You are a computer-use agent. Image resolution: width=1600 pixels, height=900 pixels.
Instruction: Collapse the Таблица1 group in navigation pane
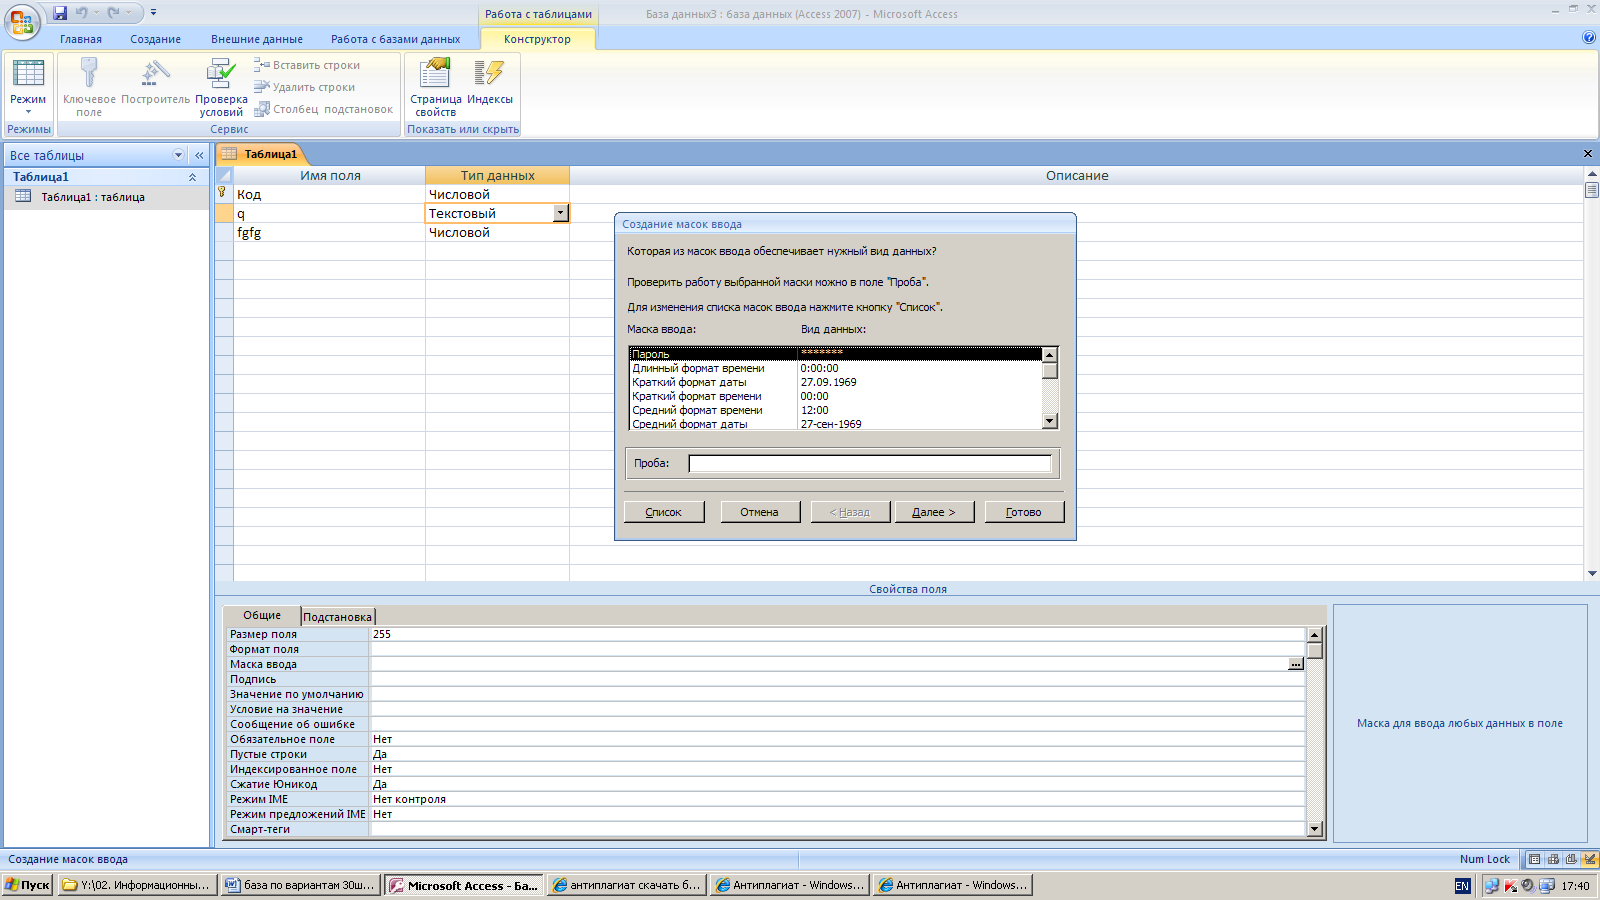192,177
